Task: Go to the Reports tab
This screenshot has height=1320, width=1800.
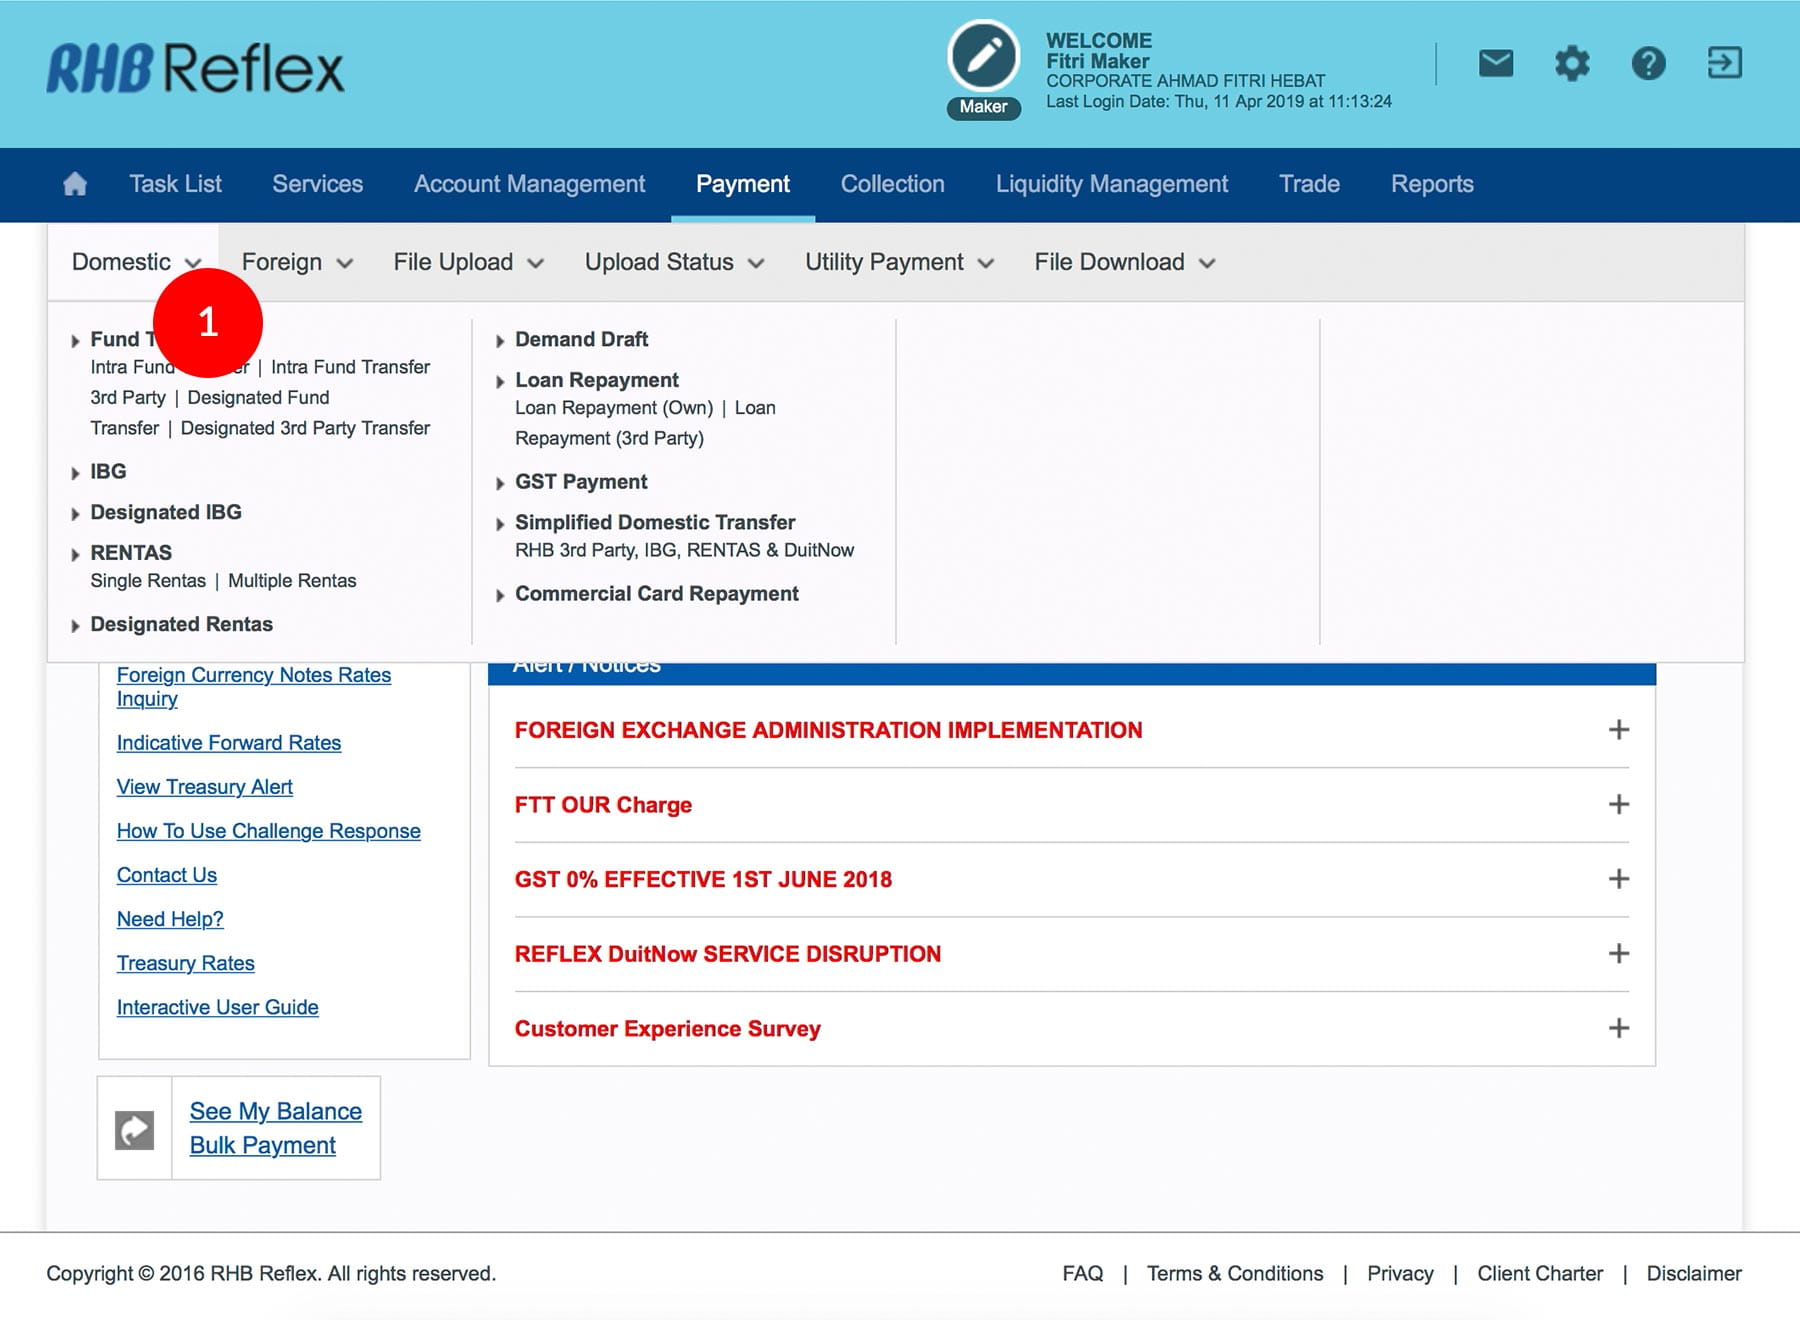Action: pyautogui.click(x=1431, y=184)
